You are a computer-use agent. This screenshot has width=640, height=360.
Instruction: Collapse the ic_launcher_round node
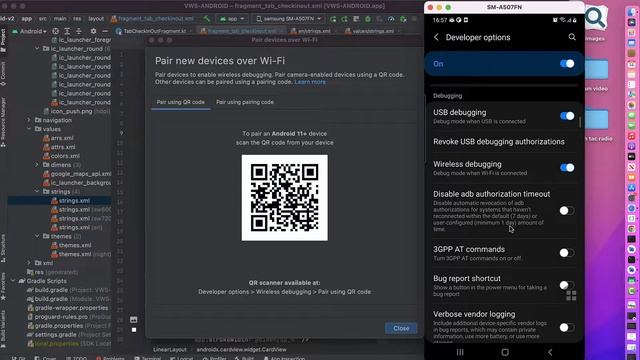click(37, 49)
